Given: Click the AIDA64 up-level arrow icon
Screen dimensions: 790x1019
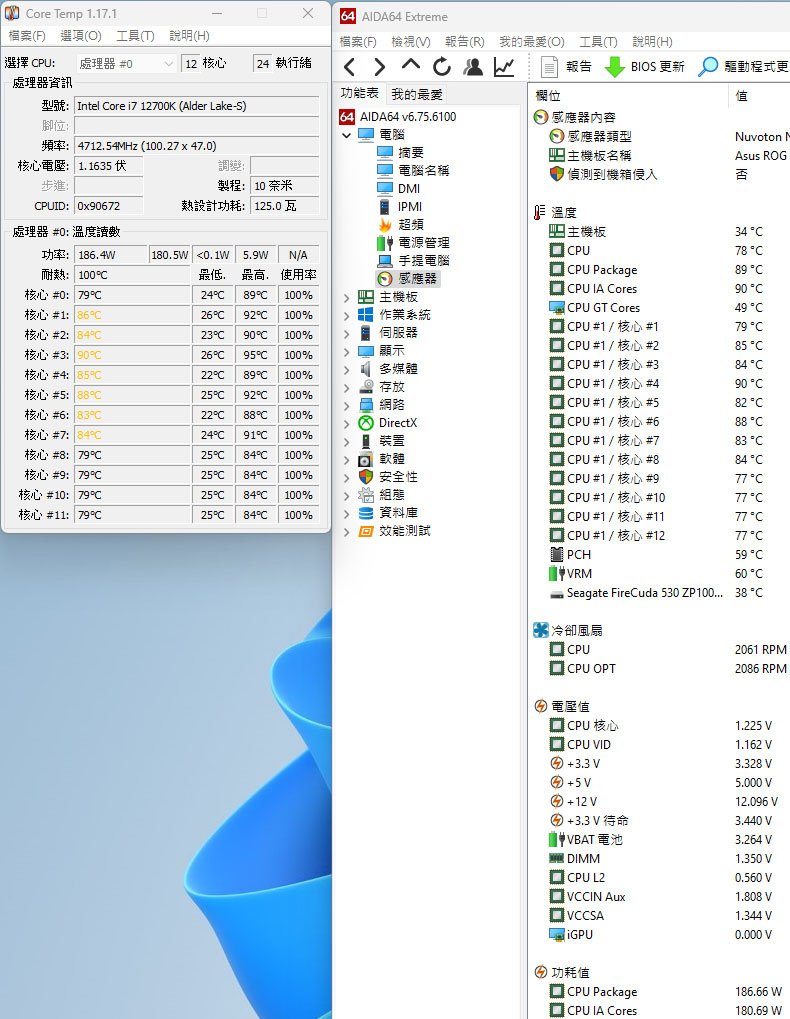Looking at the screenshot, I should click(411, 65).
